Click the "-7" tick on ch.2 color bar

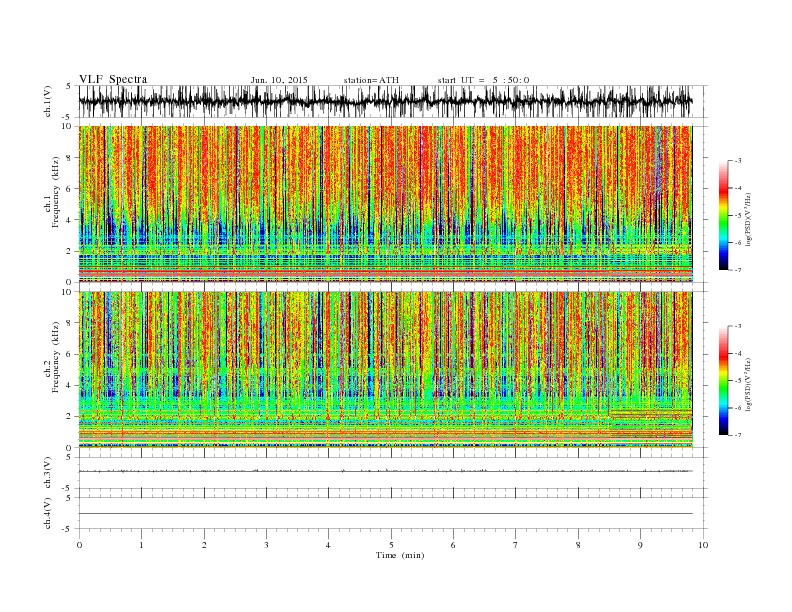tap(737, 435)
